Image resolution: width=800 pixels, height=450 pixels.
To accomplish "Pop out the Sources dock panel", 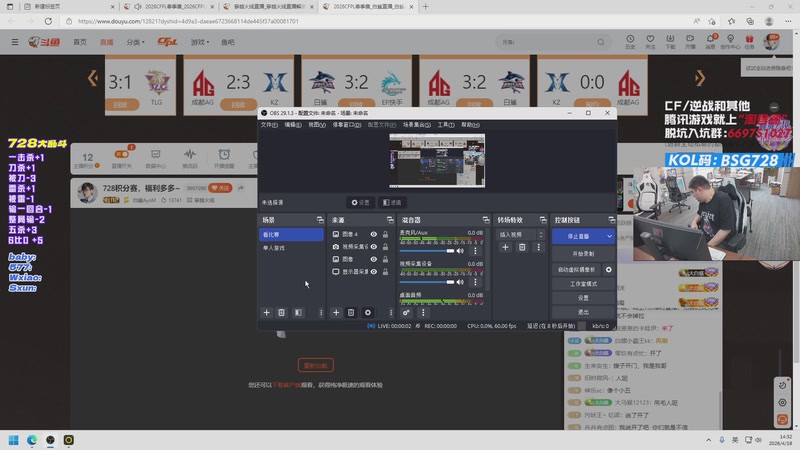I will tap(390, 220).
